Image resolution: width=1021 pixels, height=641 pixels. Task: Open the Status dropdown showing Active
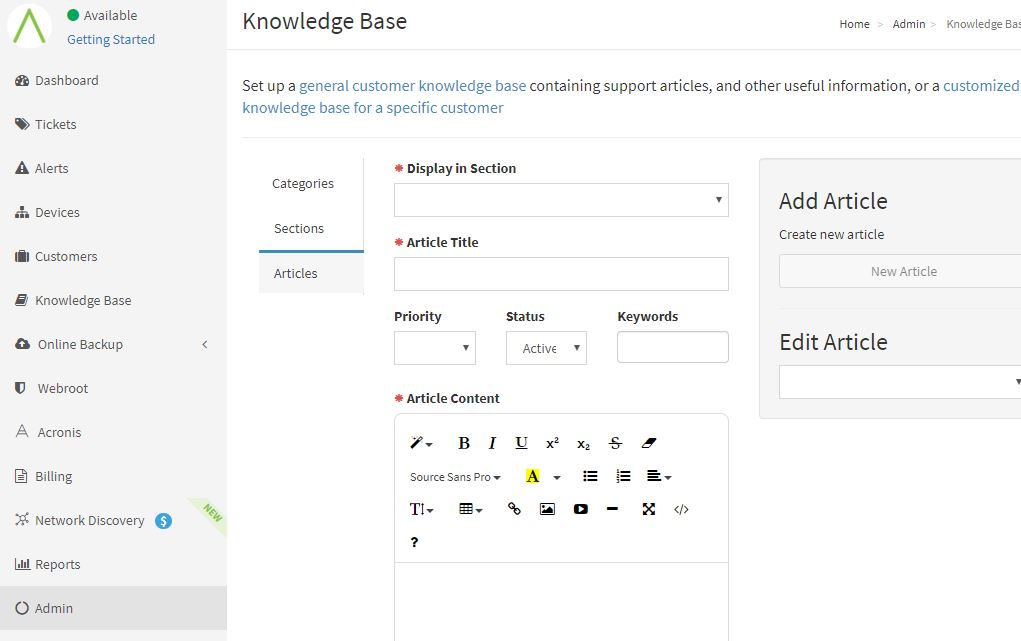tap(546, 347)
